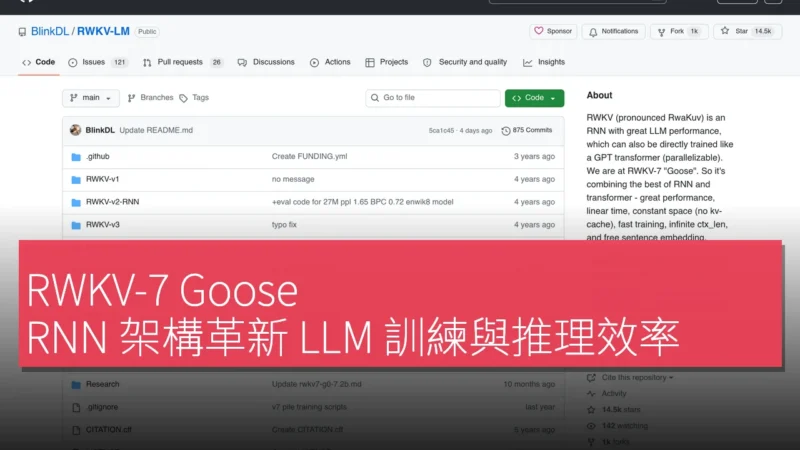This screenshot has width=800, height=450.
Task: Click folder icon of RWKV-v1
Action: tap(76, 180)
